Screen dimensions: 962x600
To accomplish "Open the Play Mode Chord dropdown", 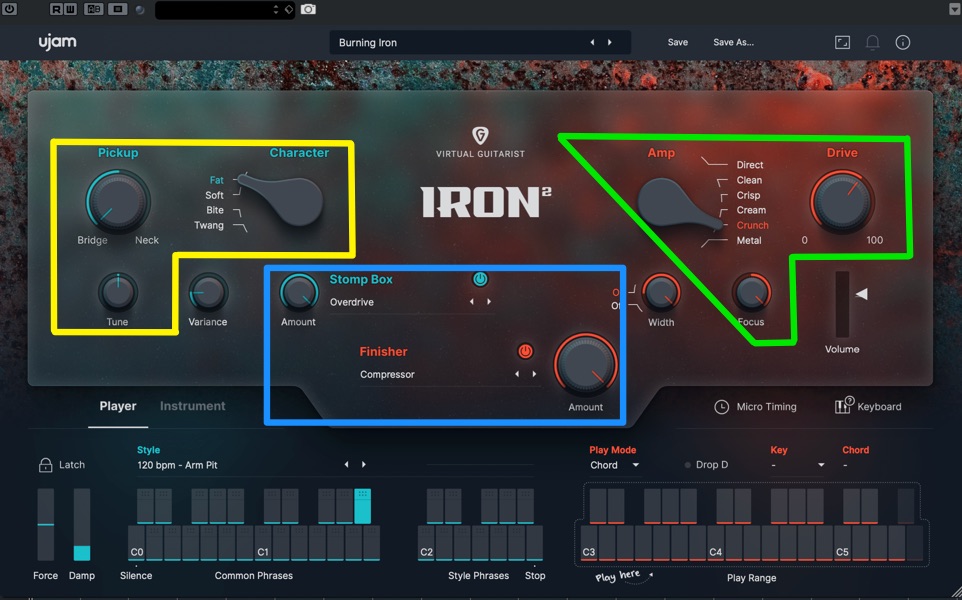I will click(x=614, y=465).
